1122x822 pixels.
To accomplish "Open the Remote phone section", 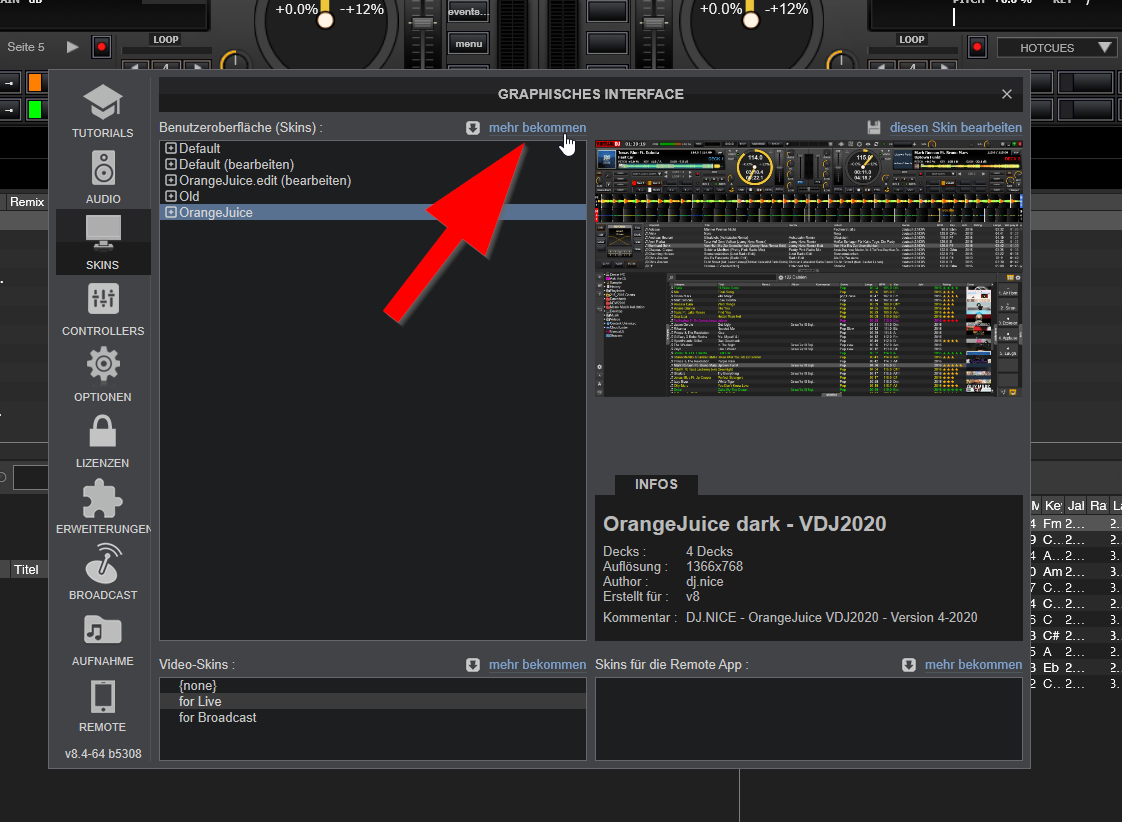I will 102,705.
